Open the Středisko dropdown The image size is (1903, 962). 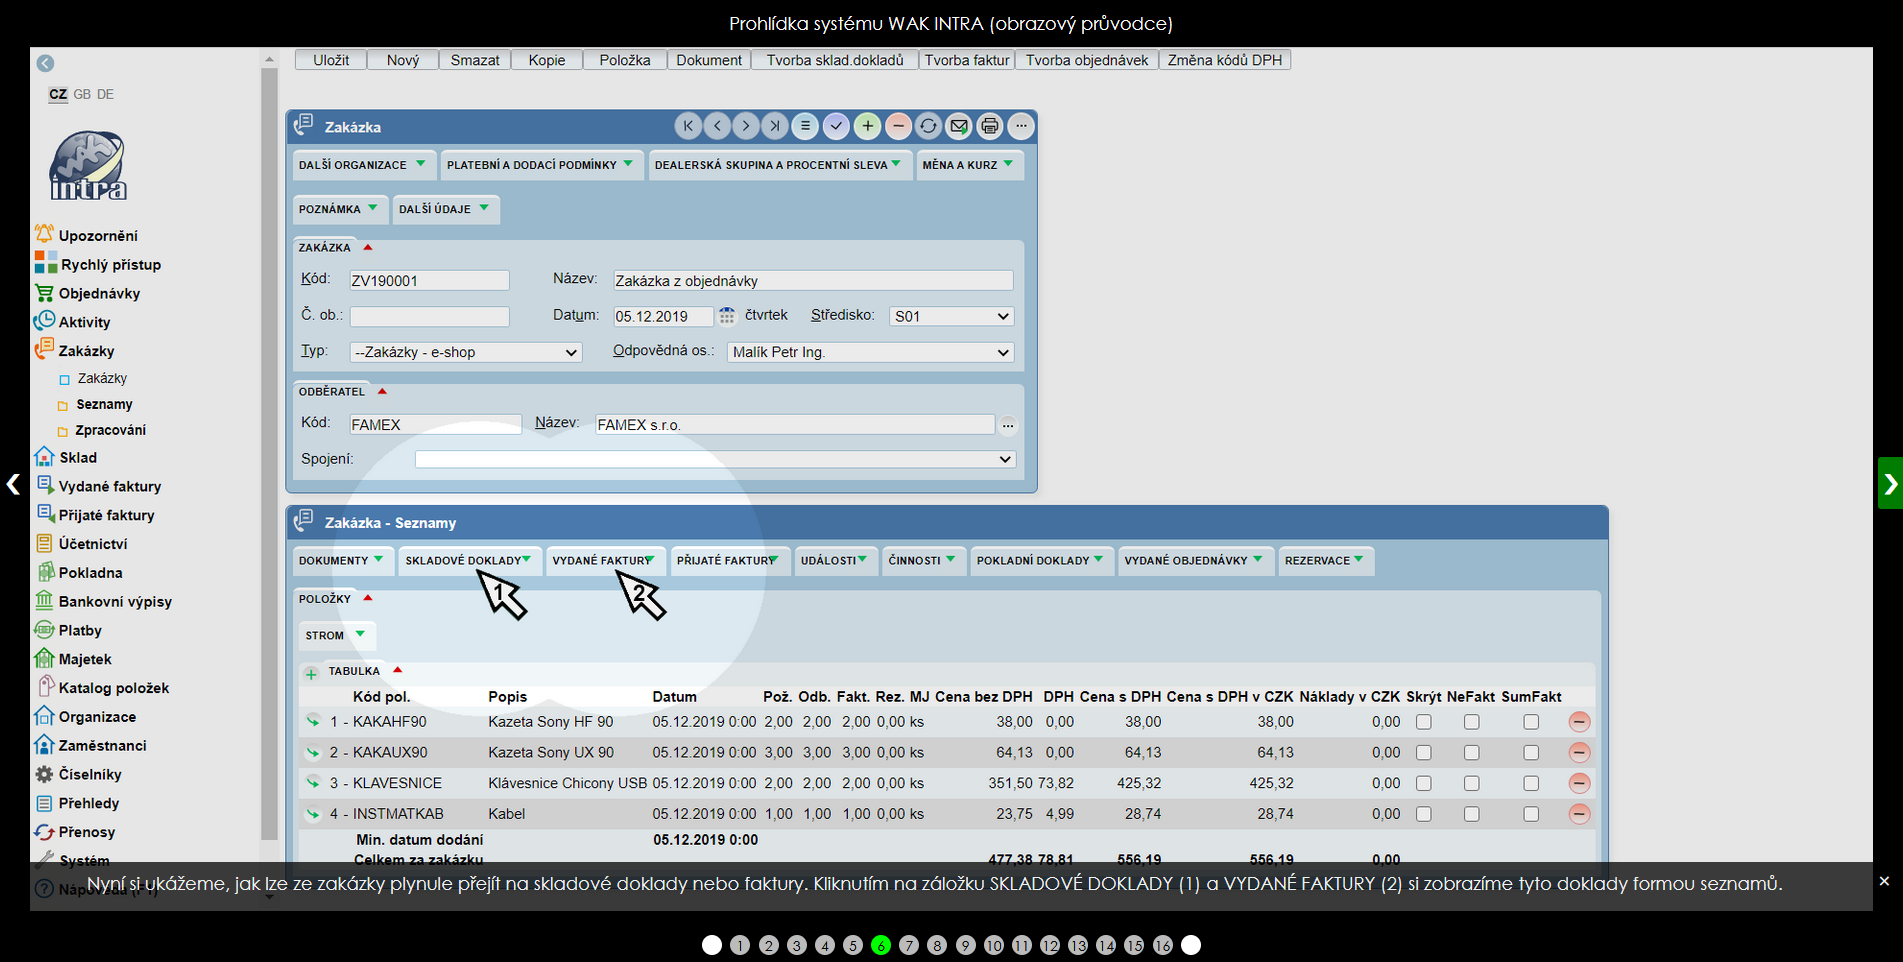[951, 316]
